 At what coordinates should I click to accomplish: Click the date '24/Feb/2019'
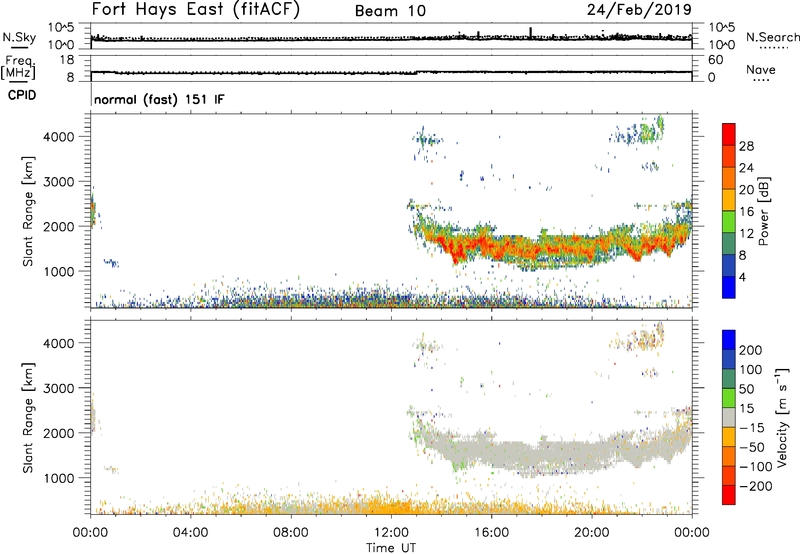(x=639, y=9)
